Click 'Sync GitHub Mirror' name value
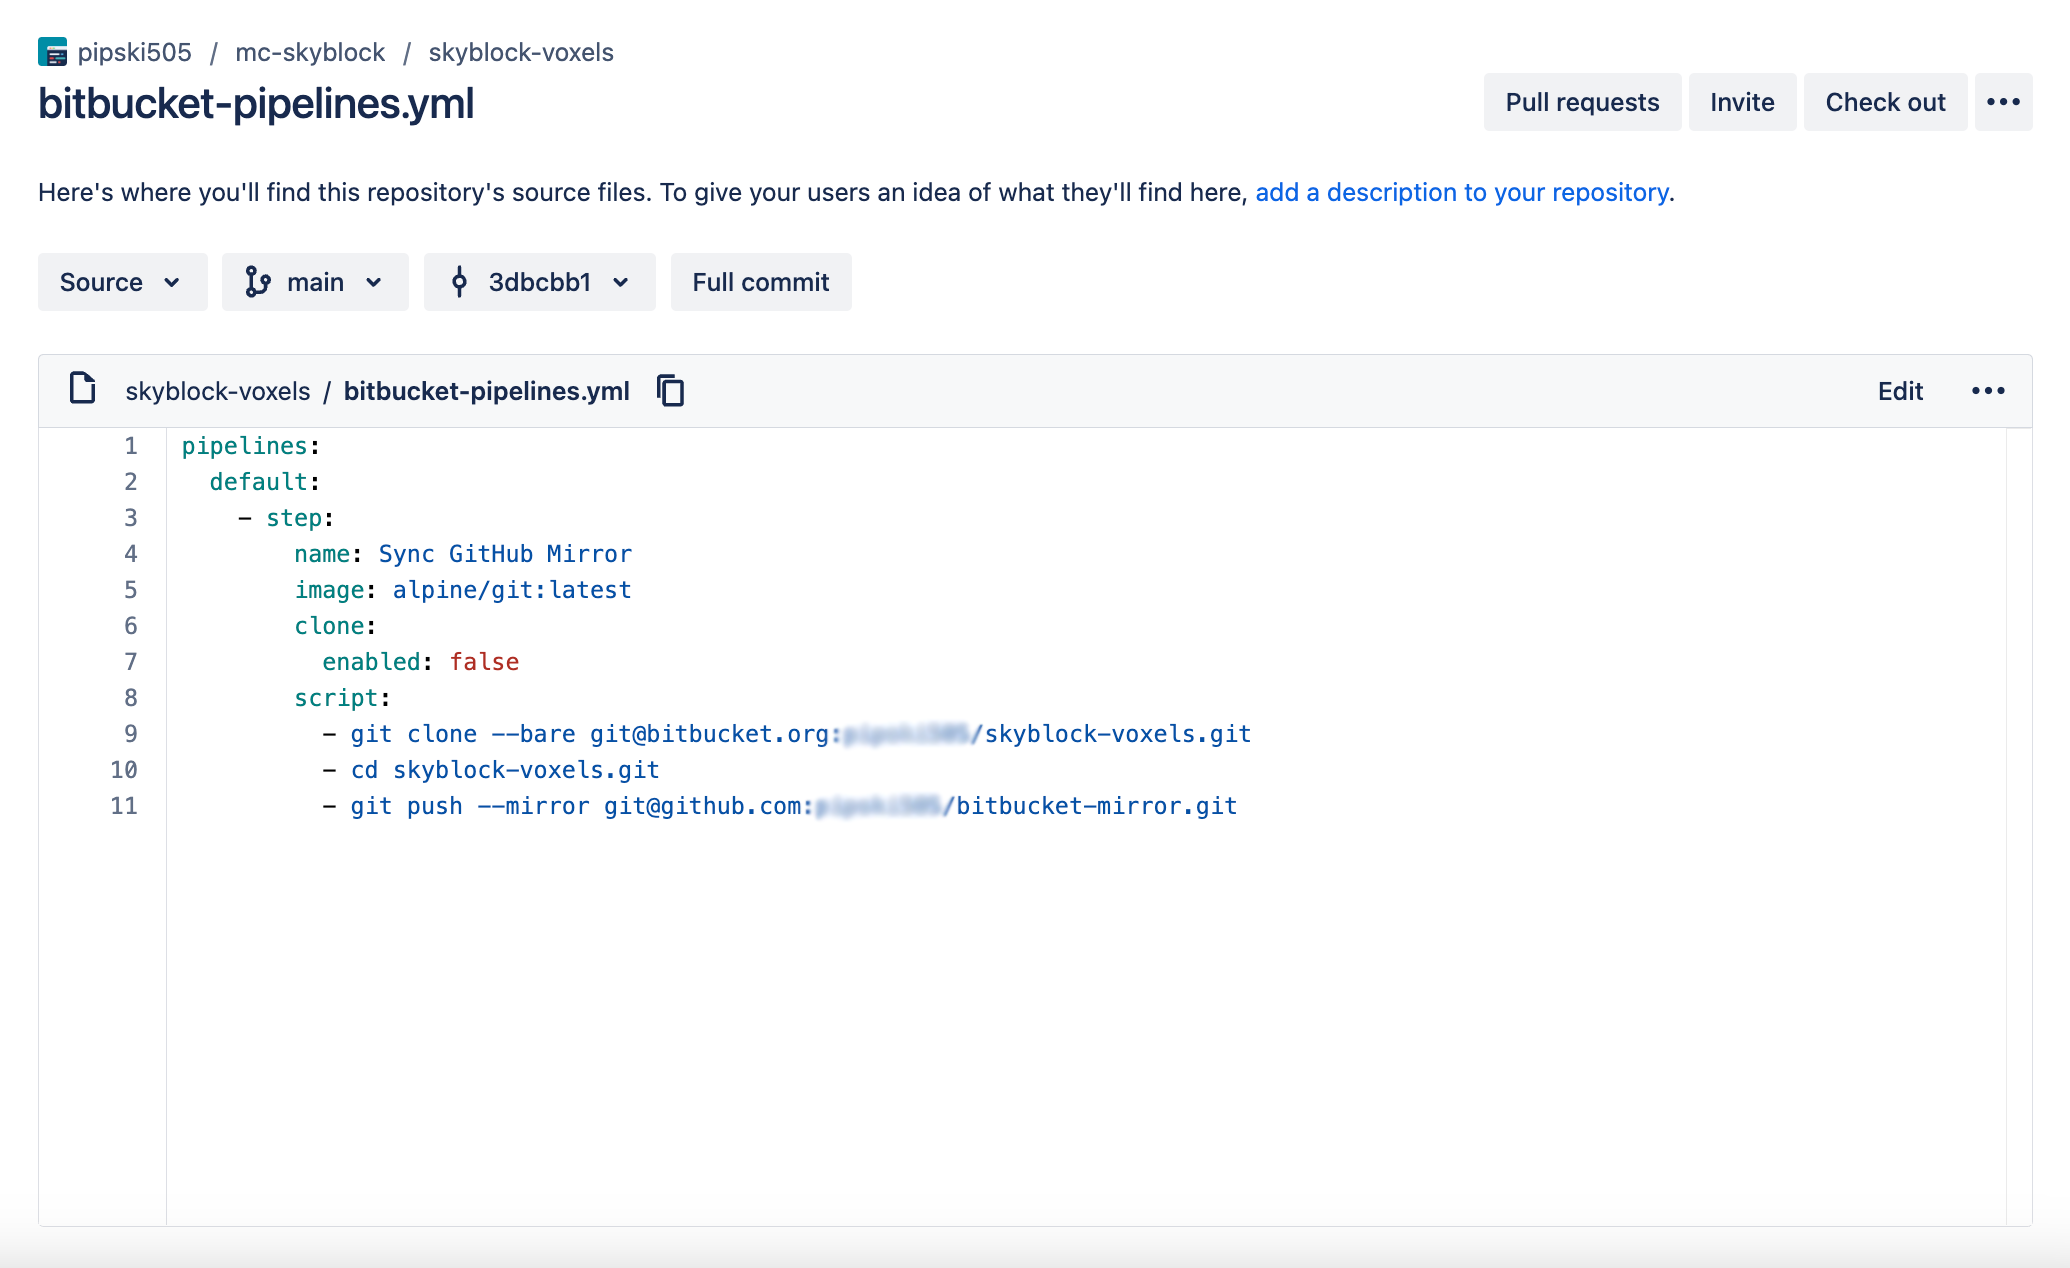The image size is (2070, 1268). [505, 554]
